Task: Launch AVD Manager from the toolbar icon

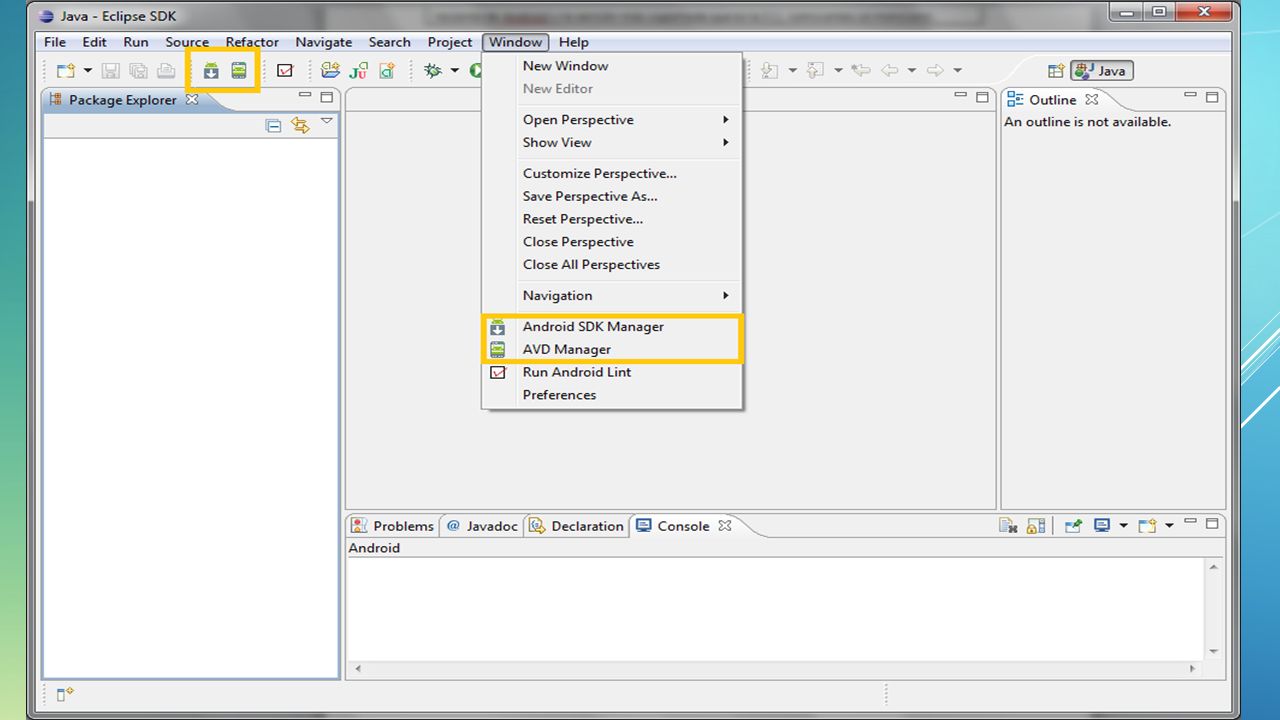Action: (238, 70)
